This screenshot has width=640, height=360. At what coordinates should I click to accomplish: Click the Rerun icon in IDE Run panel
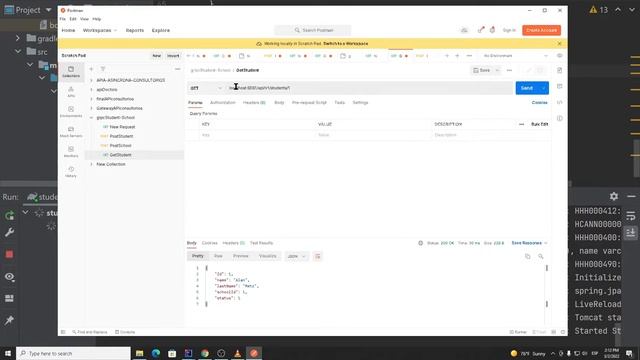[x=9, y=215]
